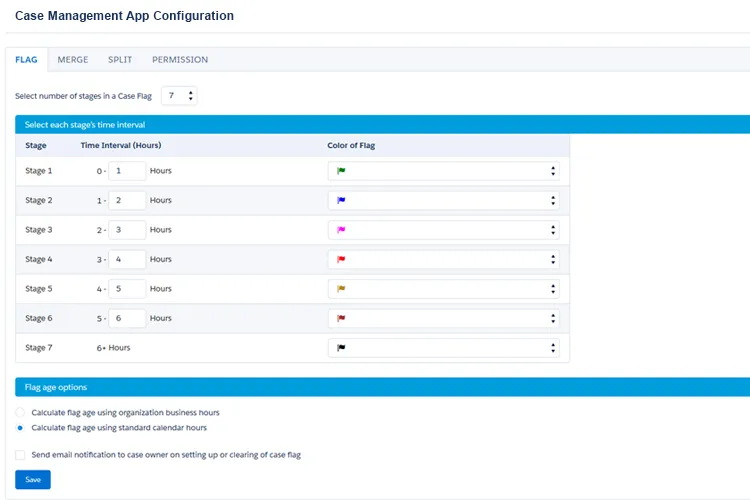
Task: Click the dark red flag icon for Stage 6
Action: pos(341,318)
